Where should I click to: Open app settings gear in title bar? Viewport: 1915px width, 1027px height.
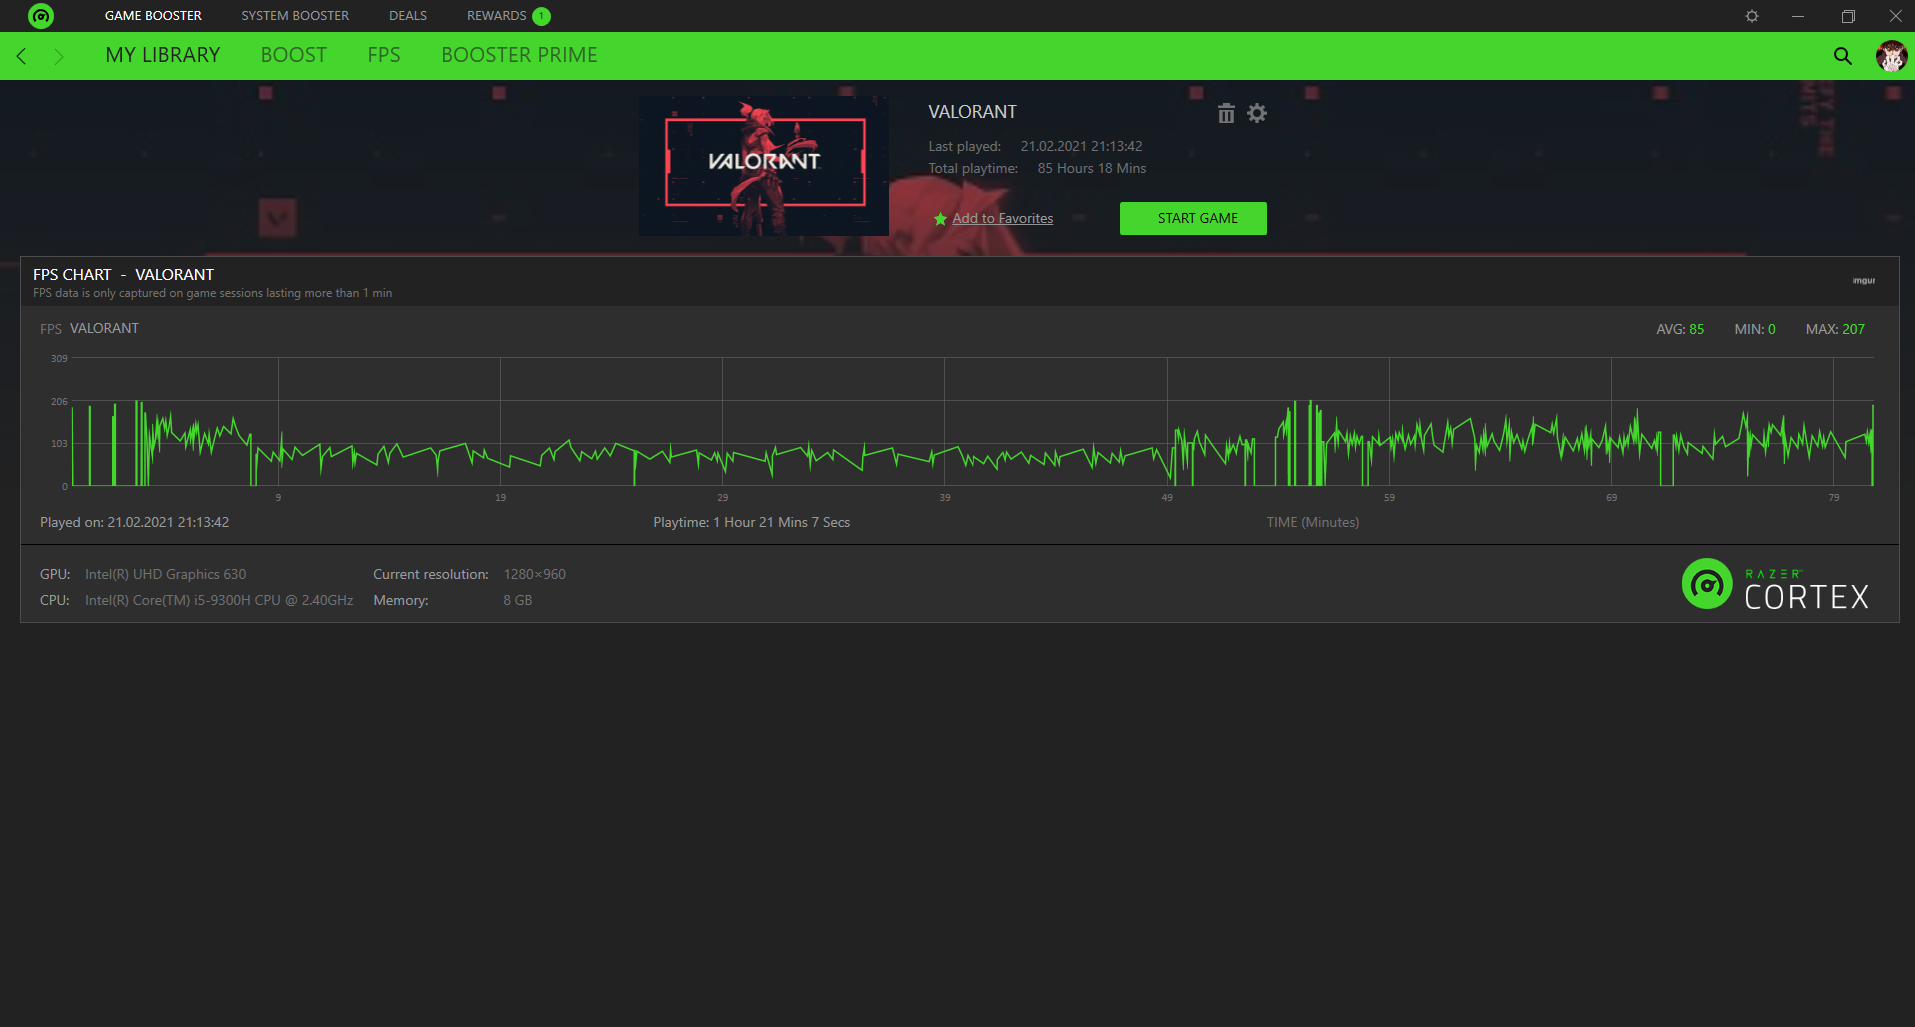[x=1752, y=16]
